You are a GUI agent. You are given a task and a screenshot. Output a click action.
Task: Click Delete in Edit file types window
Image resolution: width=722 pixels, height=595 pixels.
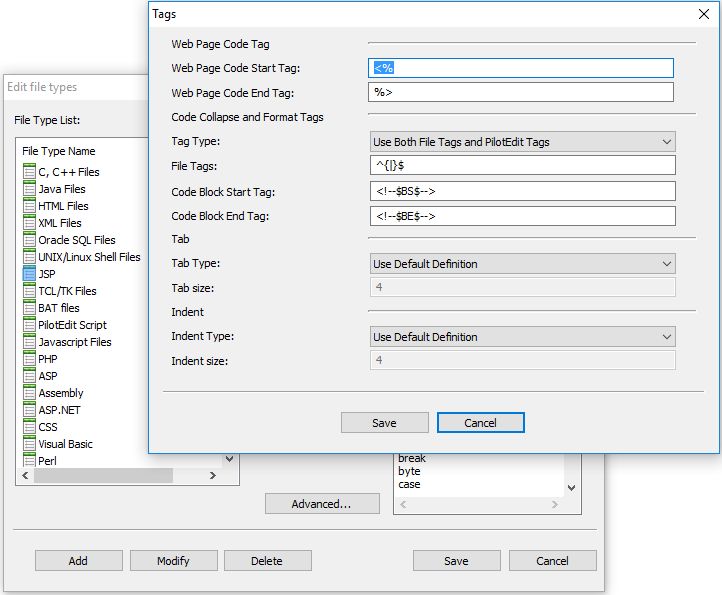tap(268, 561)
